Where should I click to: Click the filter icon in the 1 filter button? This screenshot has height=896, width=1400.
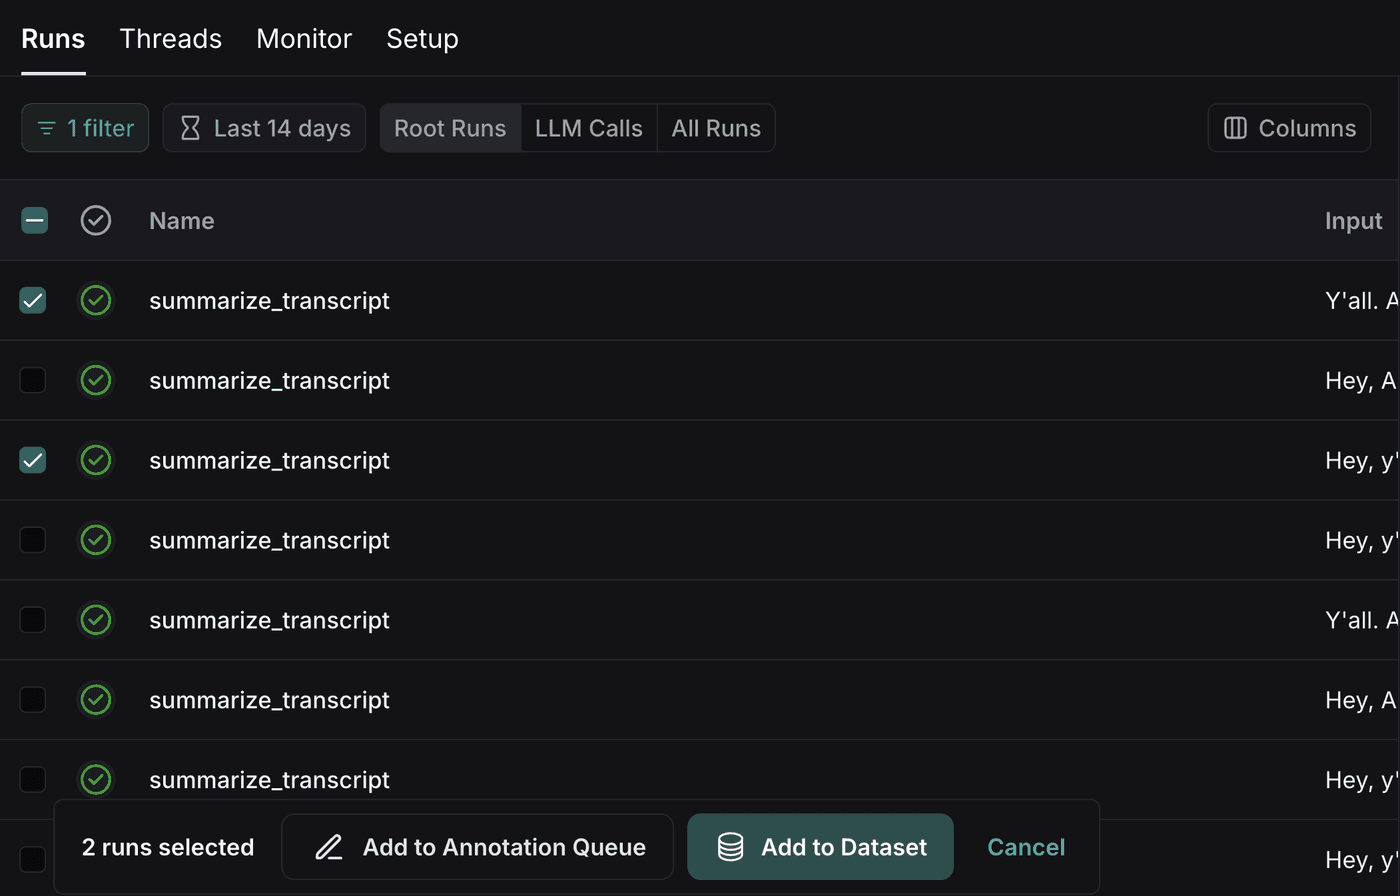click(46, 128)
